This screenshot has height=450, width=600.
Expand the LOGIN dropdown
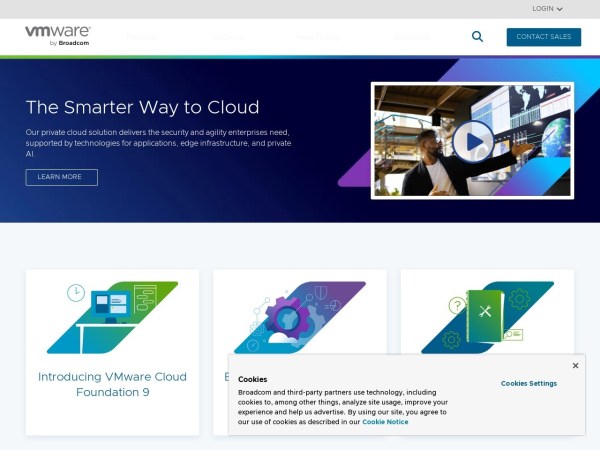(547, 9)
